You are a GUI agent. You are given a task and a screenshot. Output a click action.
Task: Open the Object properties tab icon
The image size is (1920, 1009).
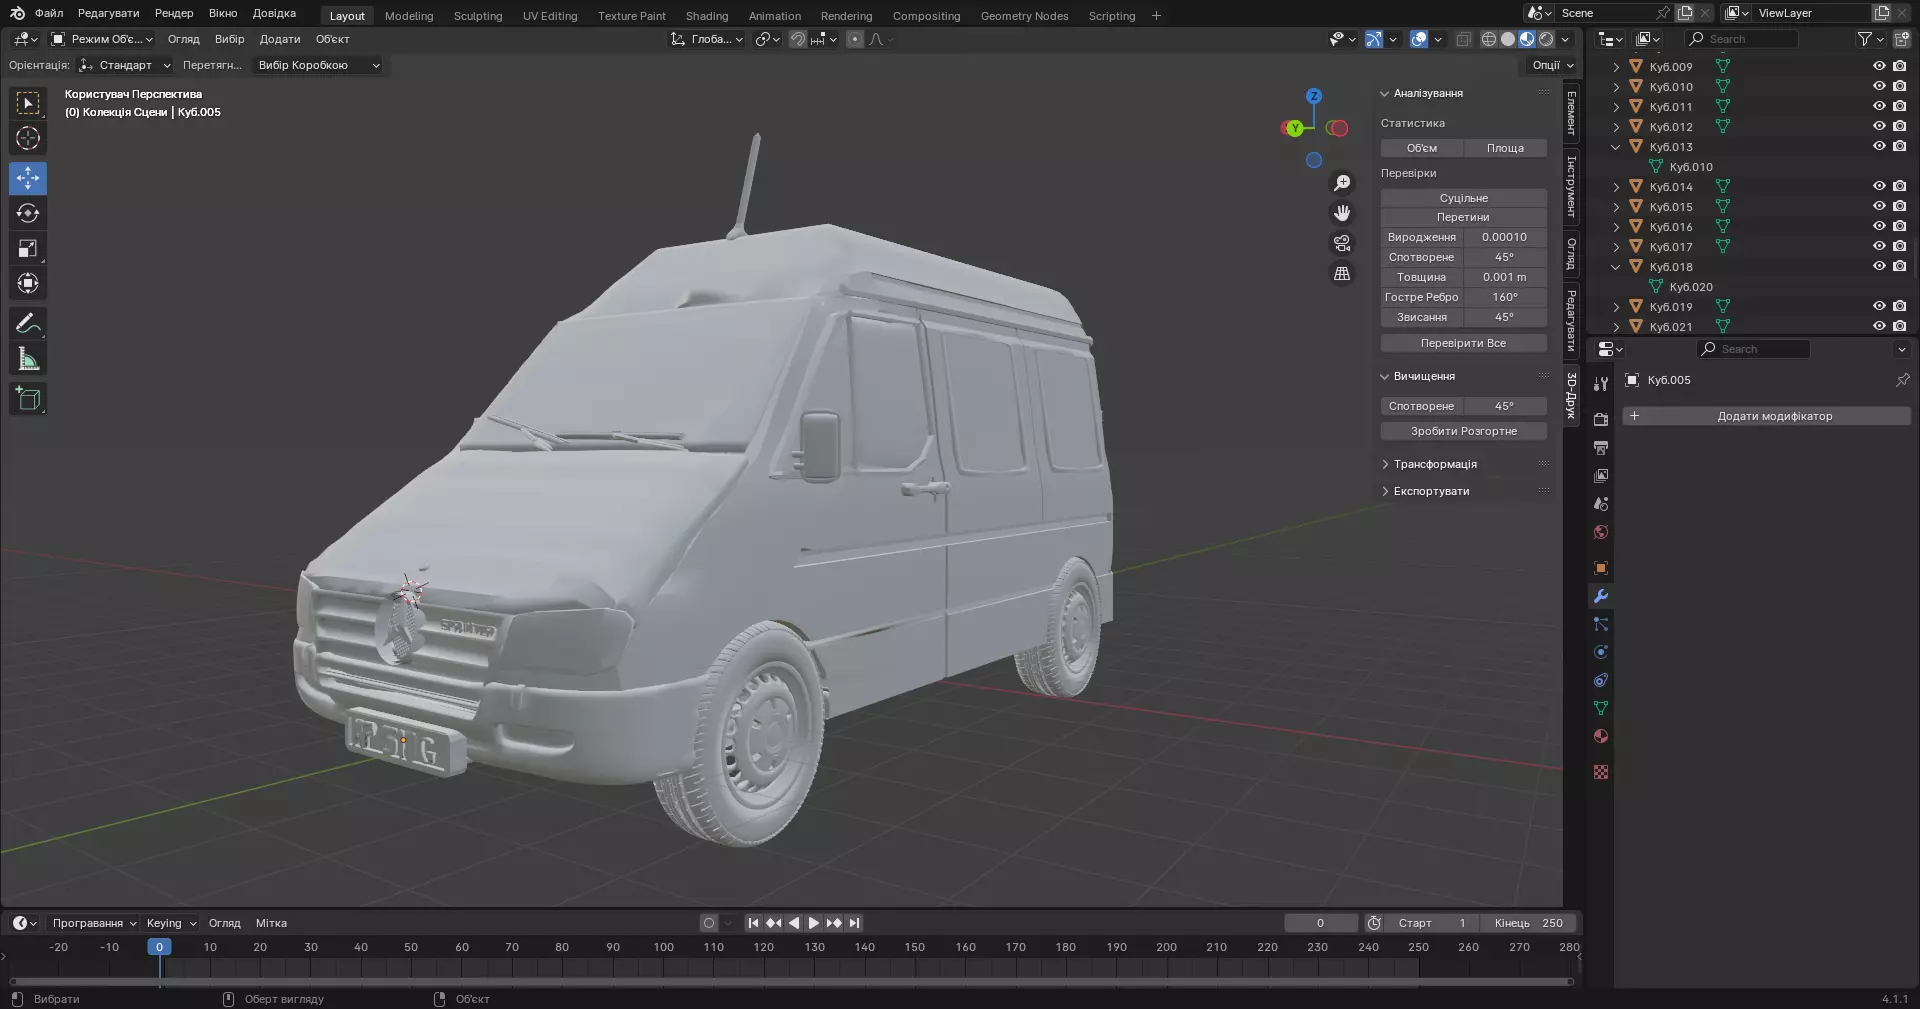pyautogui.click(x=1601, y=568)
